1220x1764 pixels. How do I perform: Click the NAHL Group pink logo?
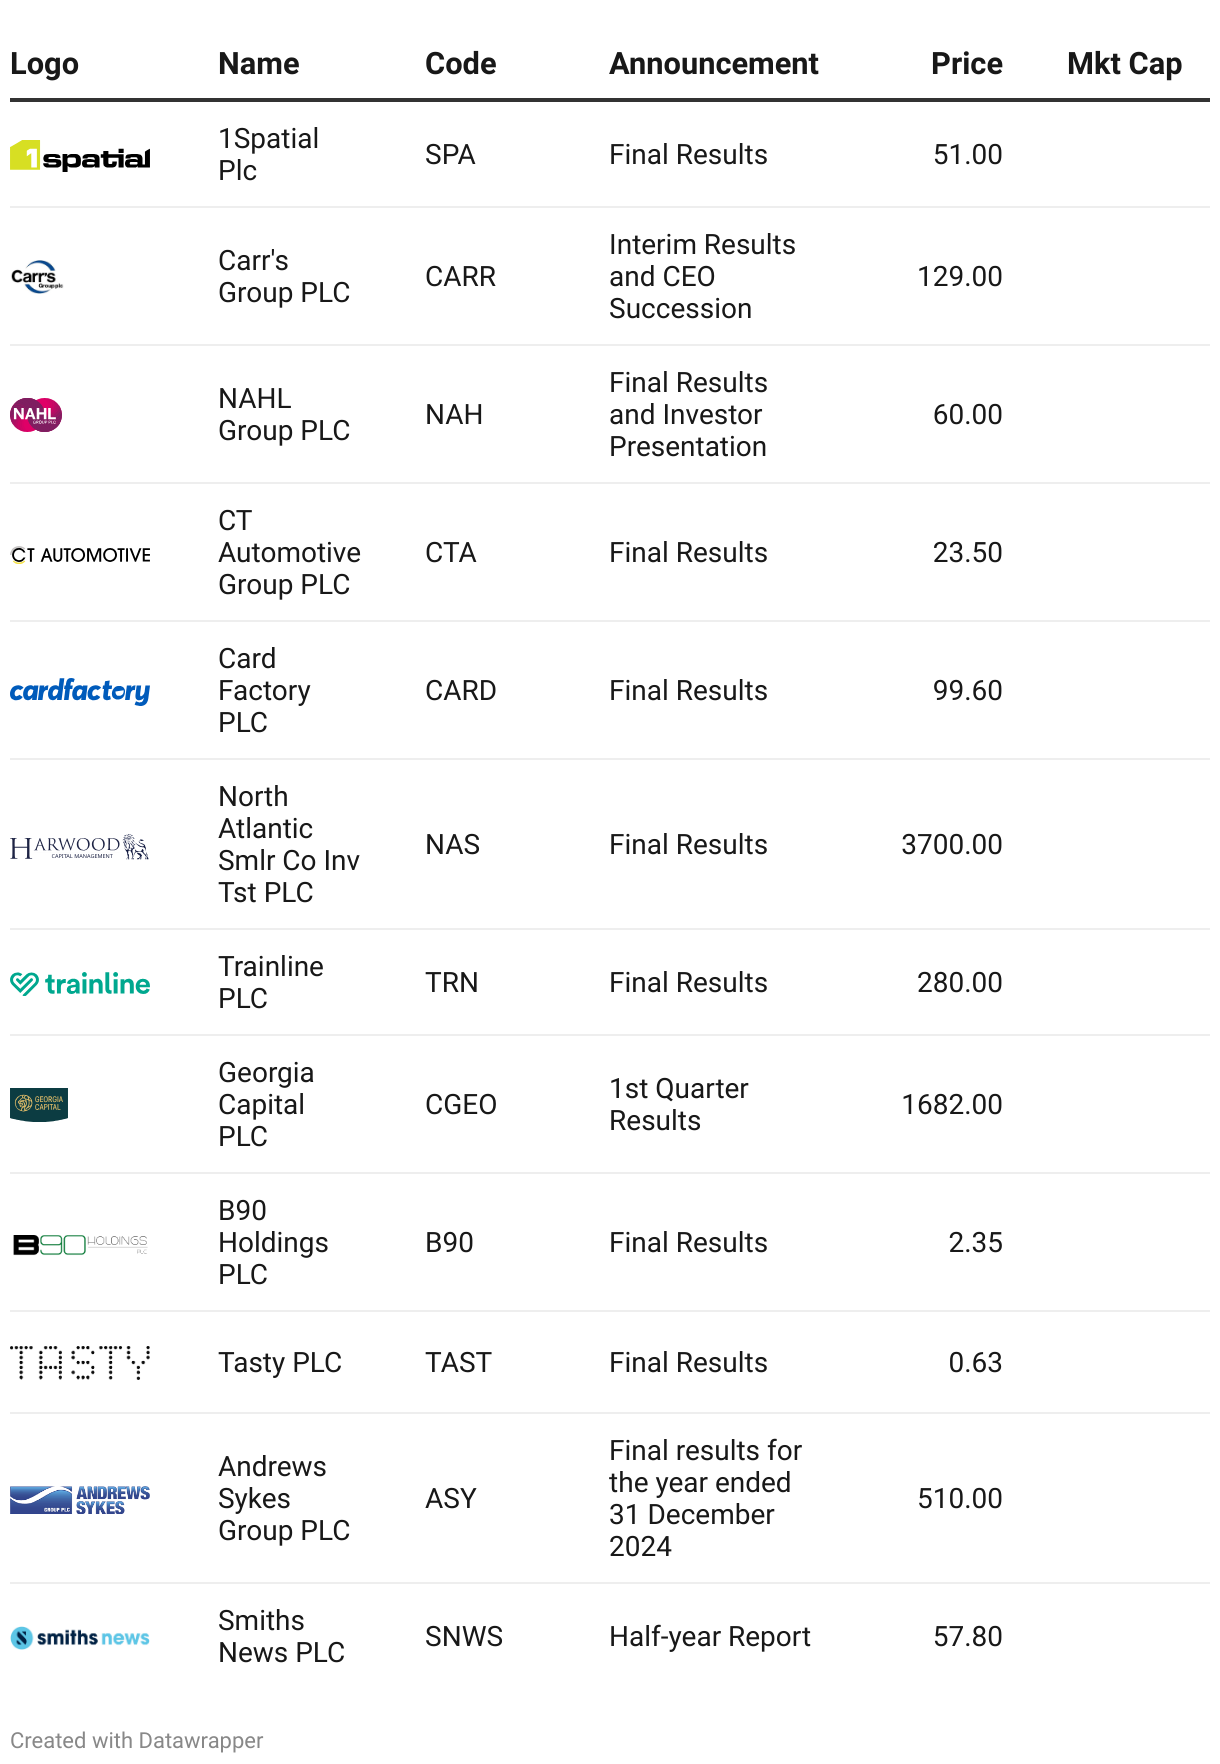pyautogui.click(x=36, y=415)
